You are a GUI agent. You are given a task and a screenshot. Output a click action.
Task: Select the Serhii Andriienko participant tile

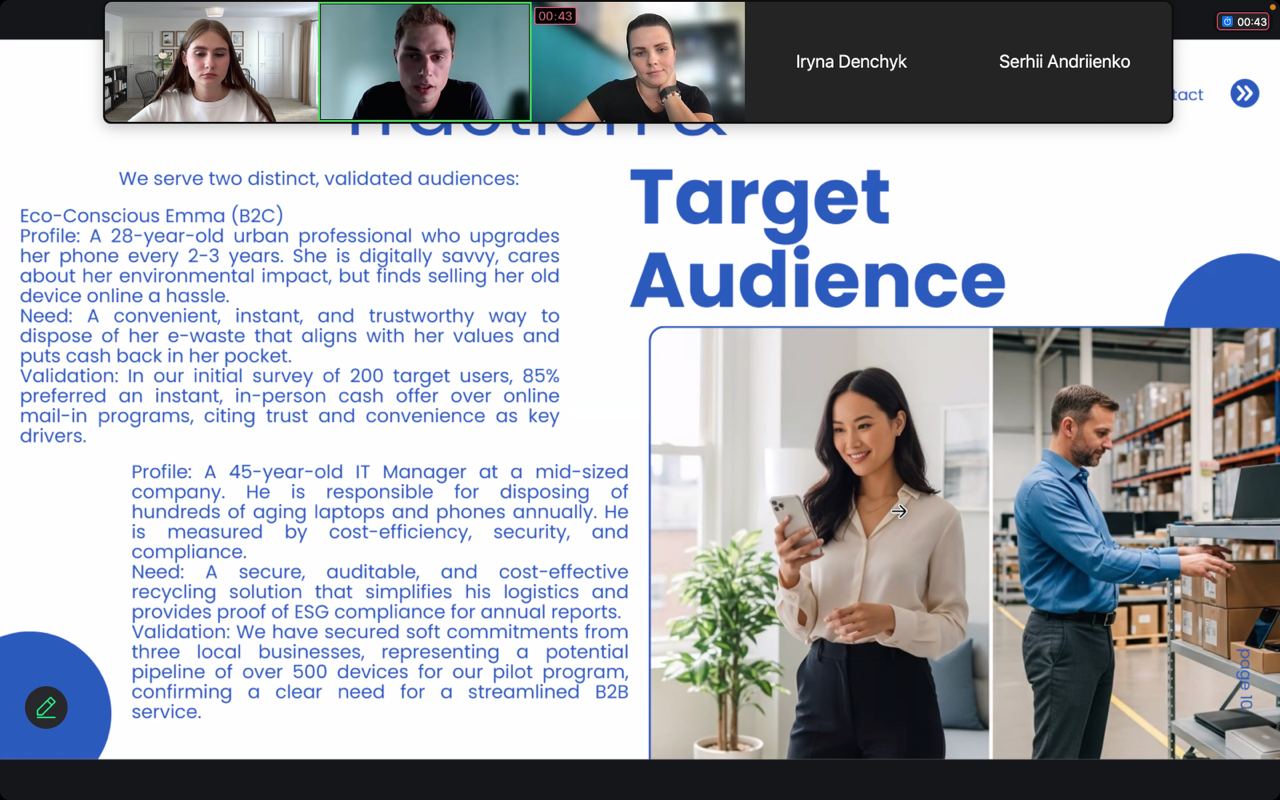pyautogui.click(x=1064, y=62)
